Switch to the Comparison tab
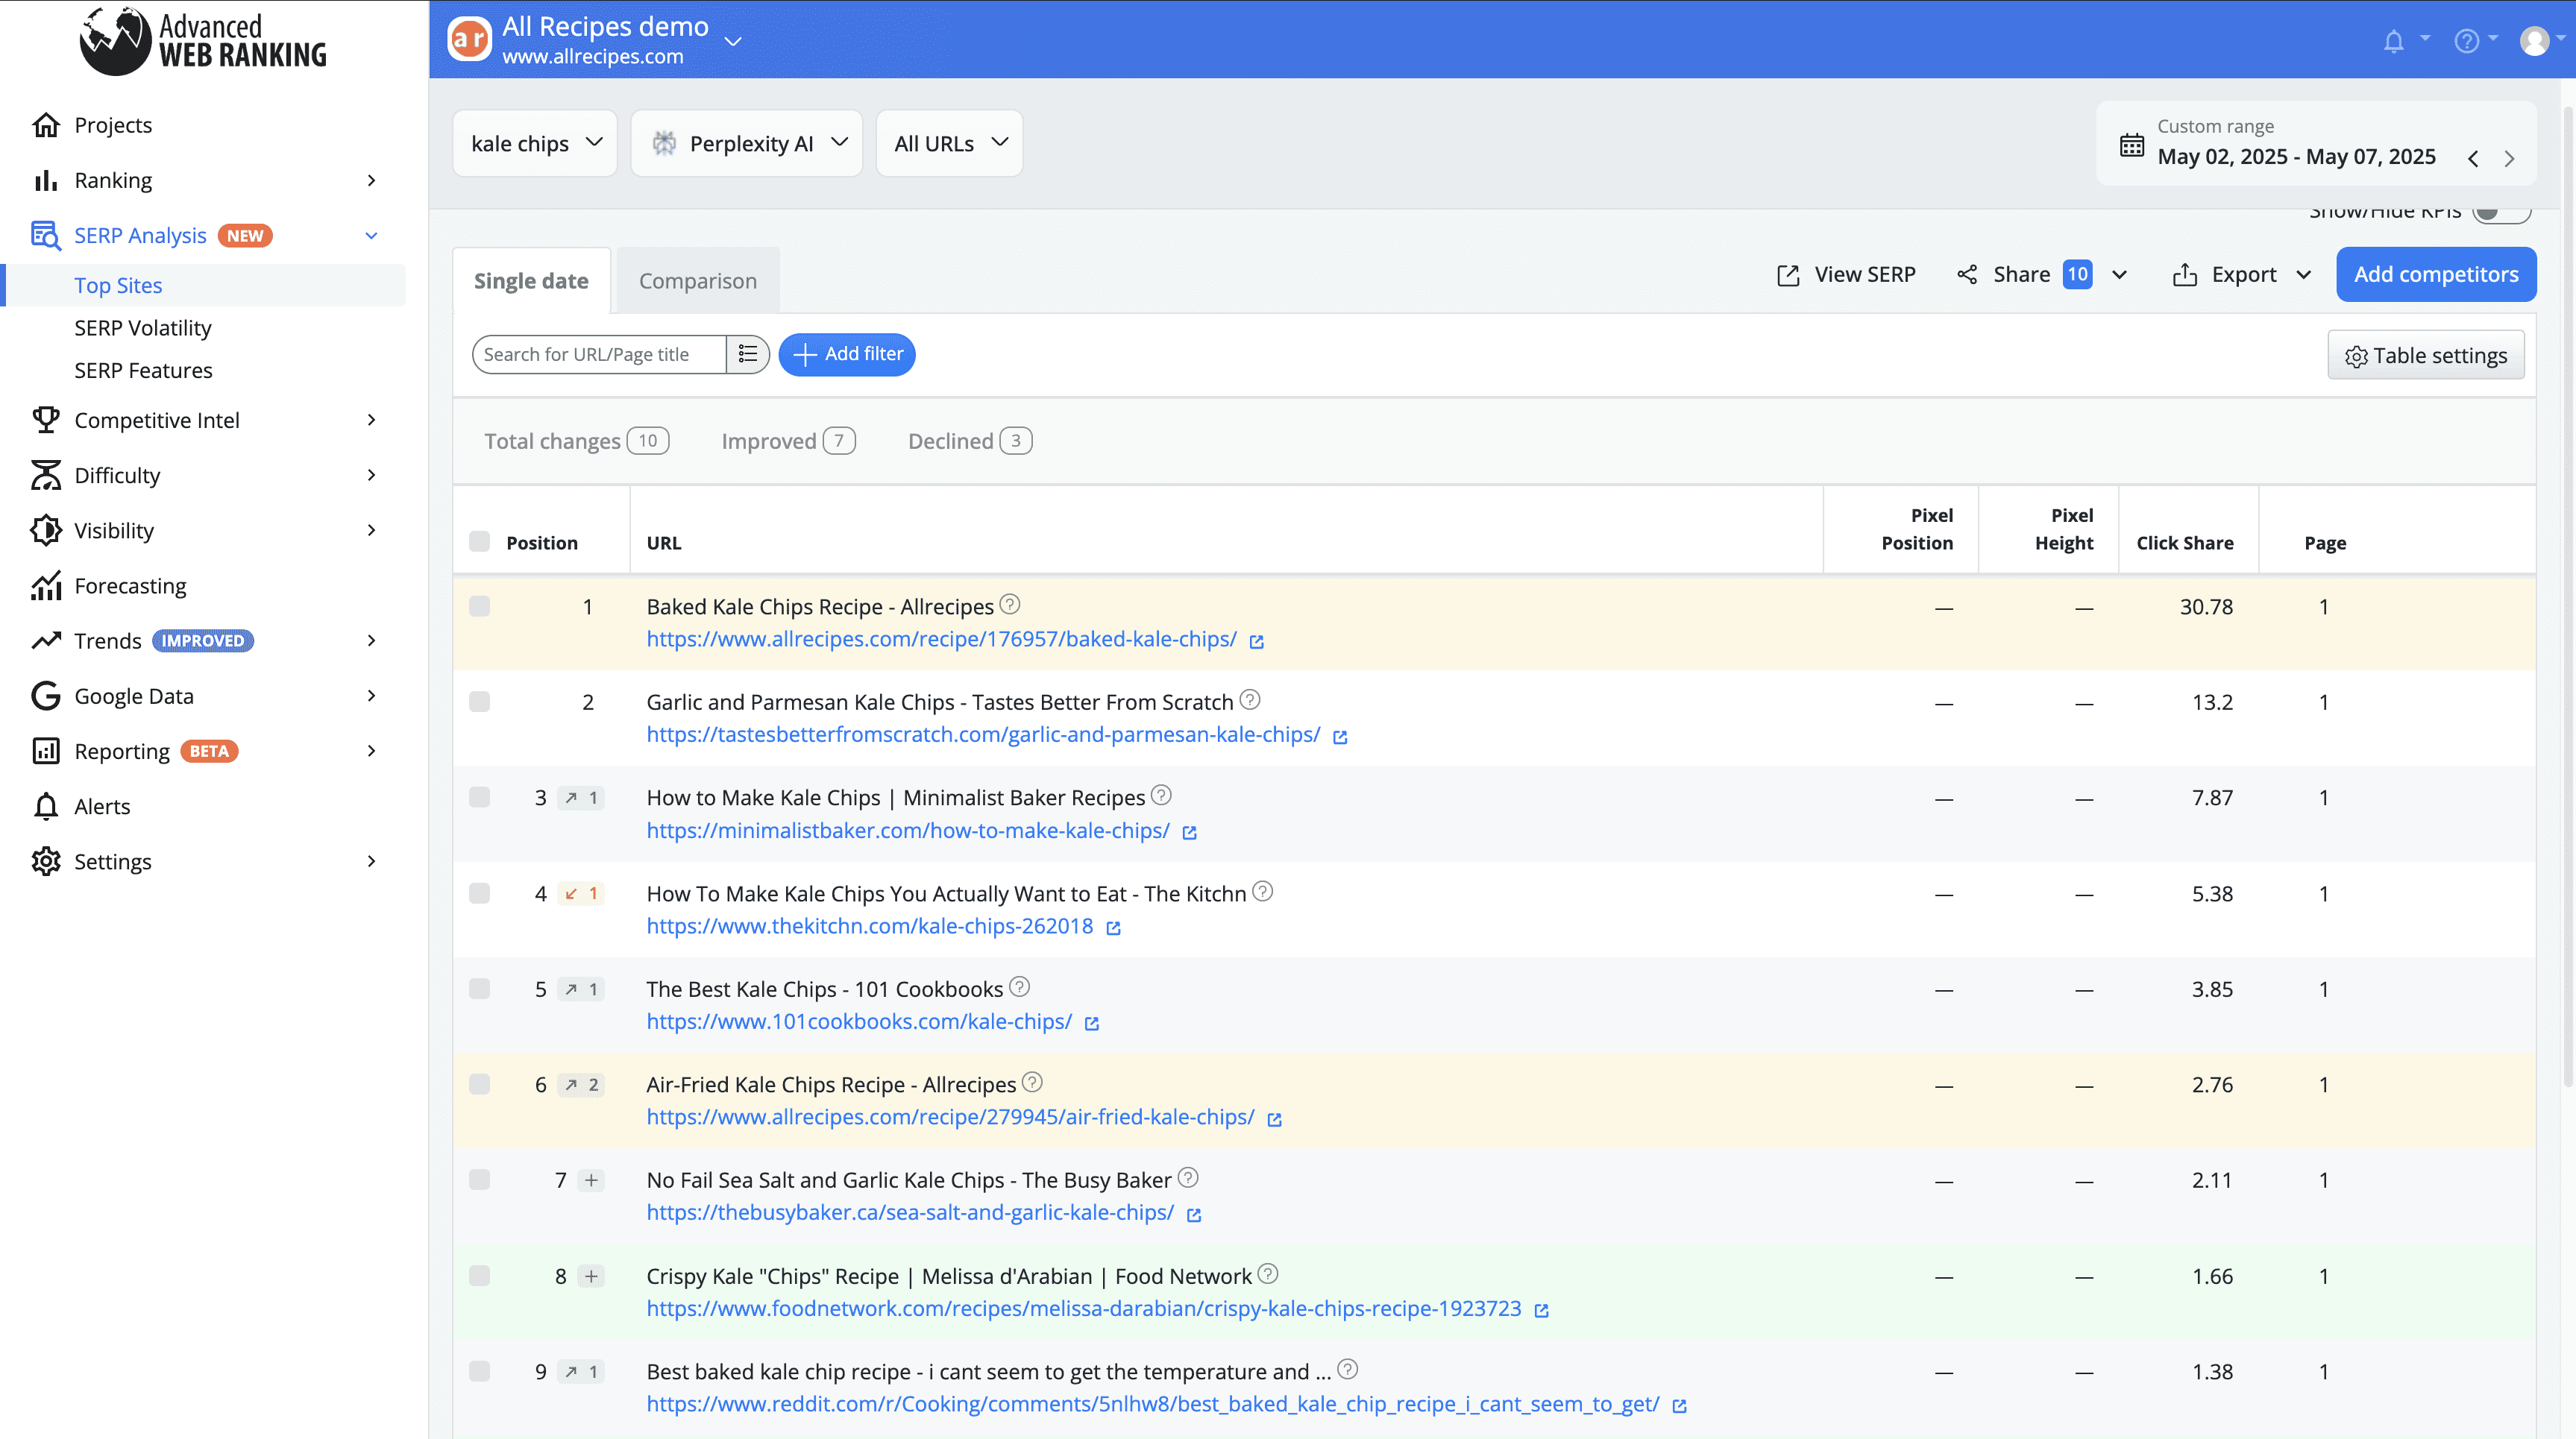 (x=698, y=281)
